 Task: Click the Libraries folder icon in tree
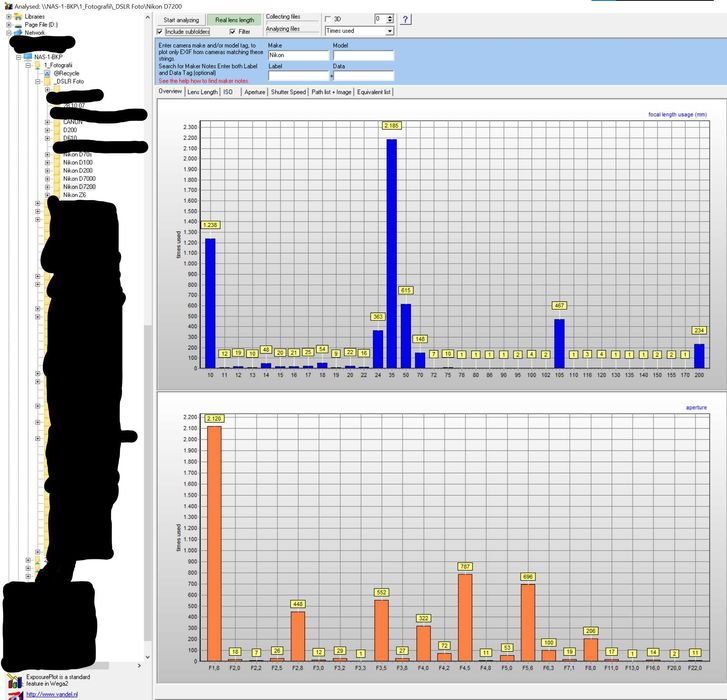point(18,16)
